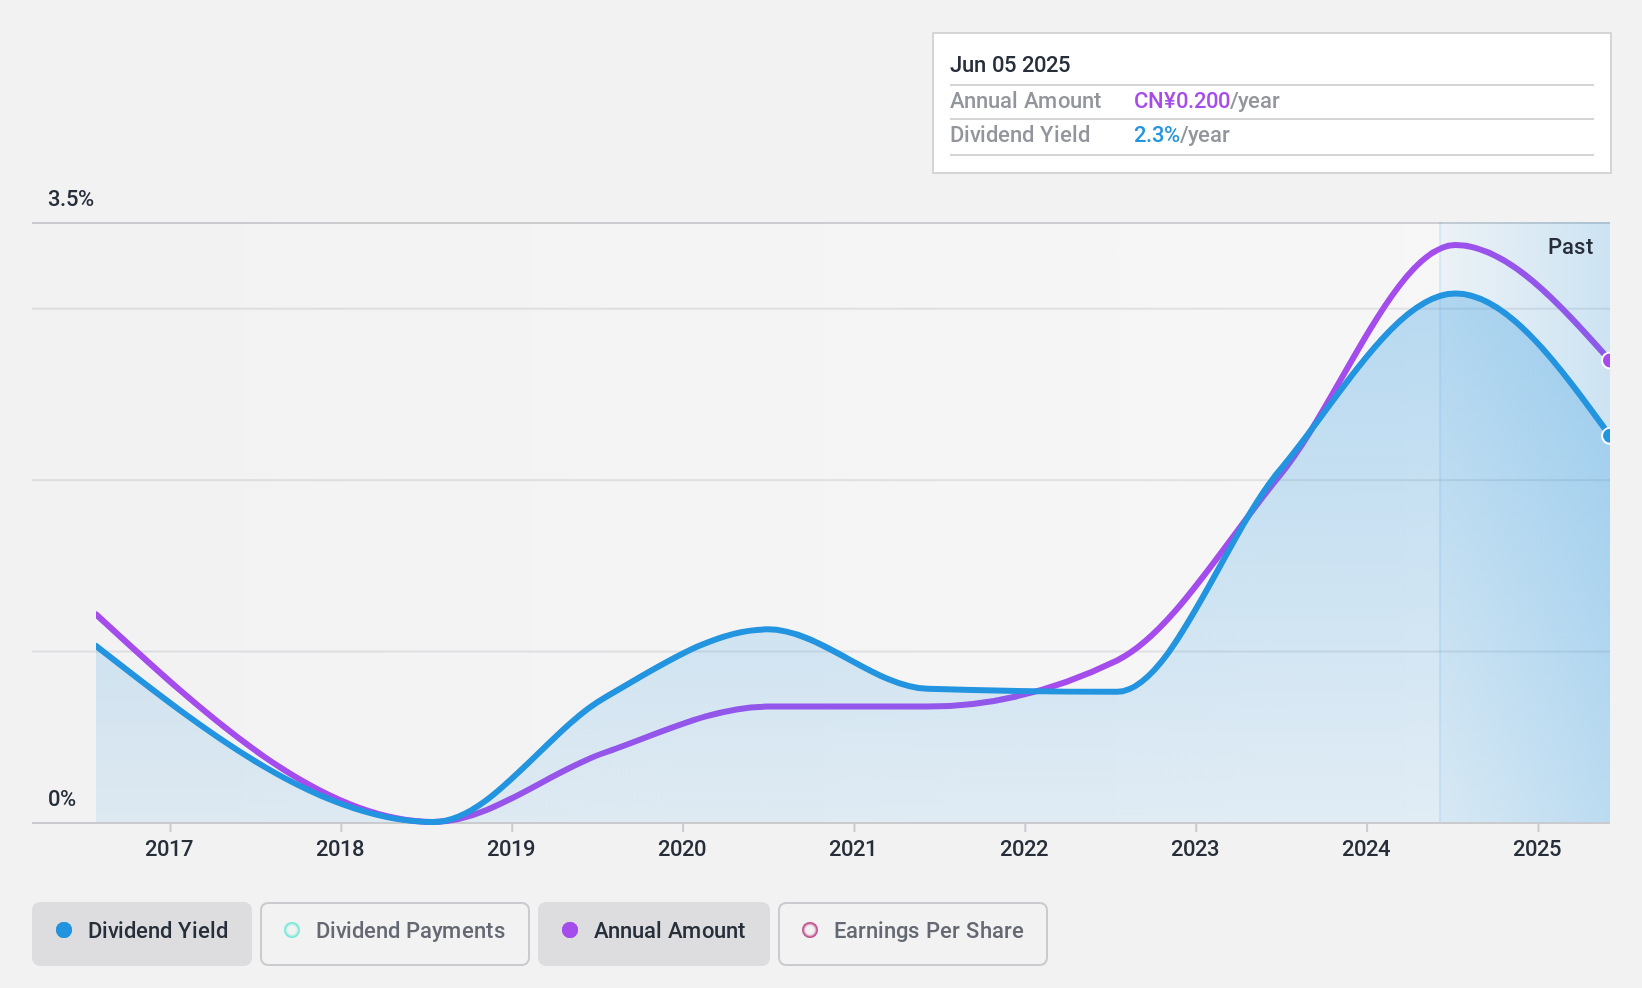The width and height of the screenshot is (1642, 988).
Task: Click the Annual Amount tooltip row label
Action: click(1025, 100)
